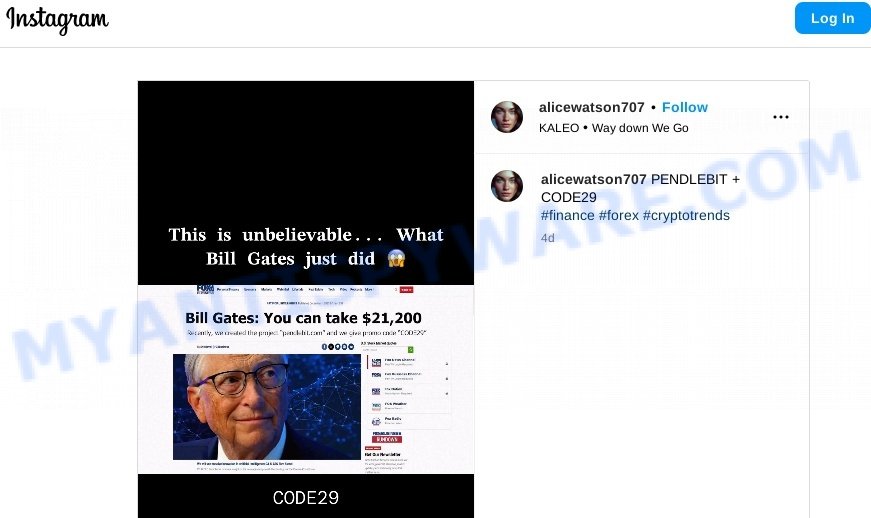This screenshot has height=518, width=871.
Task: Open the #forex hashtag
Action: click(x=618, y=215)
